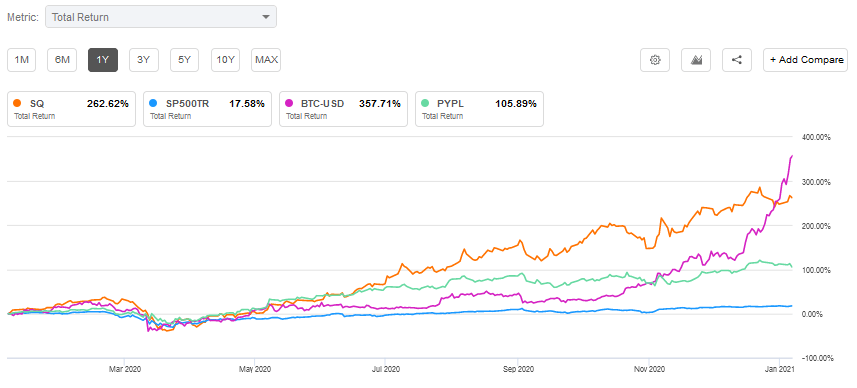
Task: Click the Metric: label
Action: click(23, 17)
